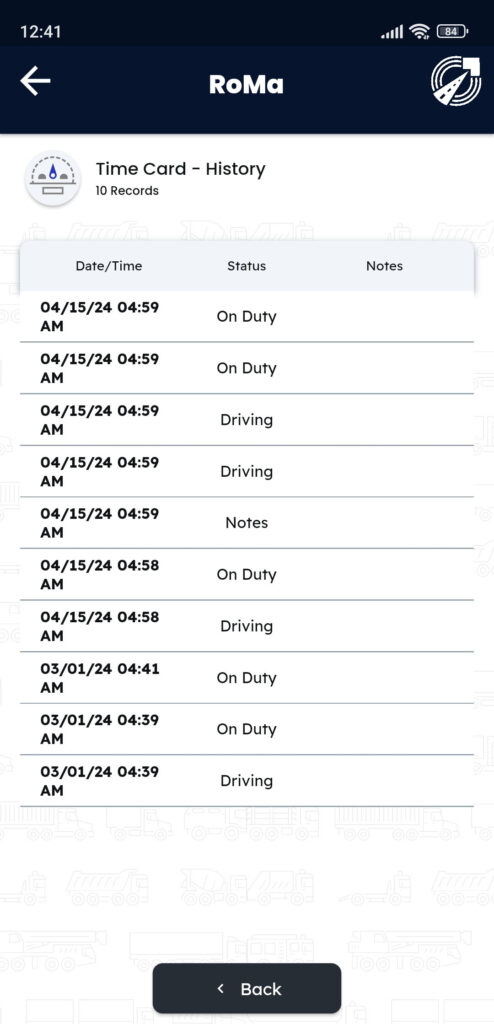The width and height of the screenshot is (494, 1024).
Task: Tap the back arrow in header
Action: tap(35, 82)
